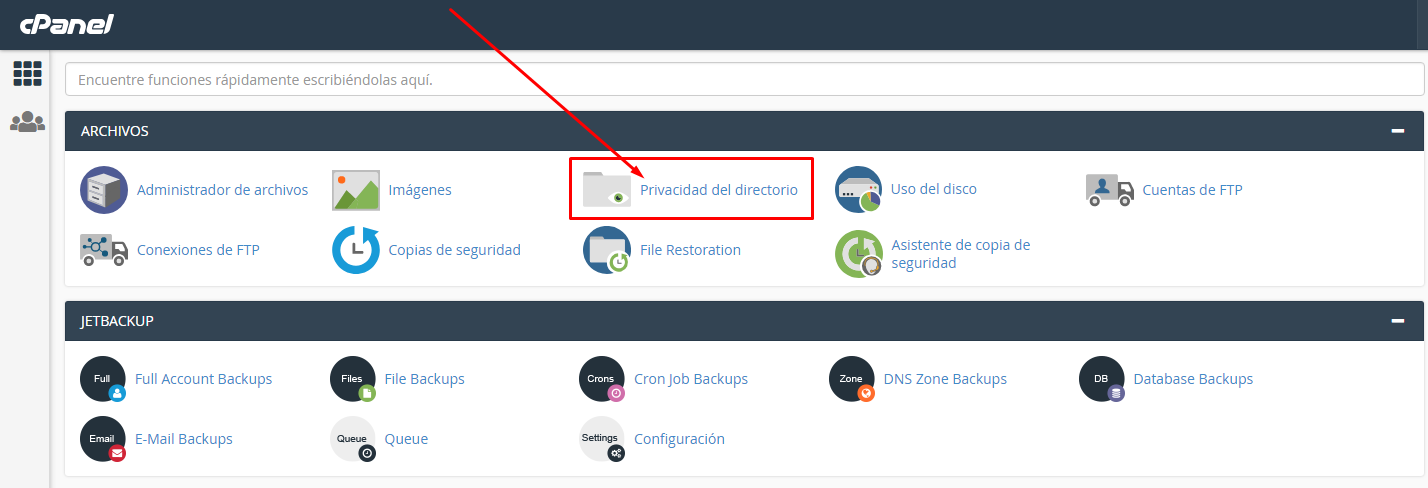Click the cPanel logo

pyautogui.click(x=68, y=24)
